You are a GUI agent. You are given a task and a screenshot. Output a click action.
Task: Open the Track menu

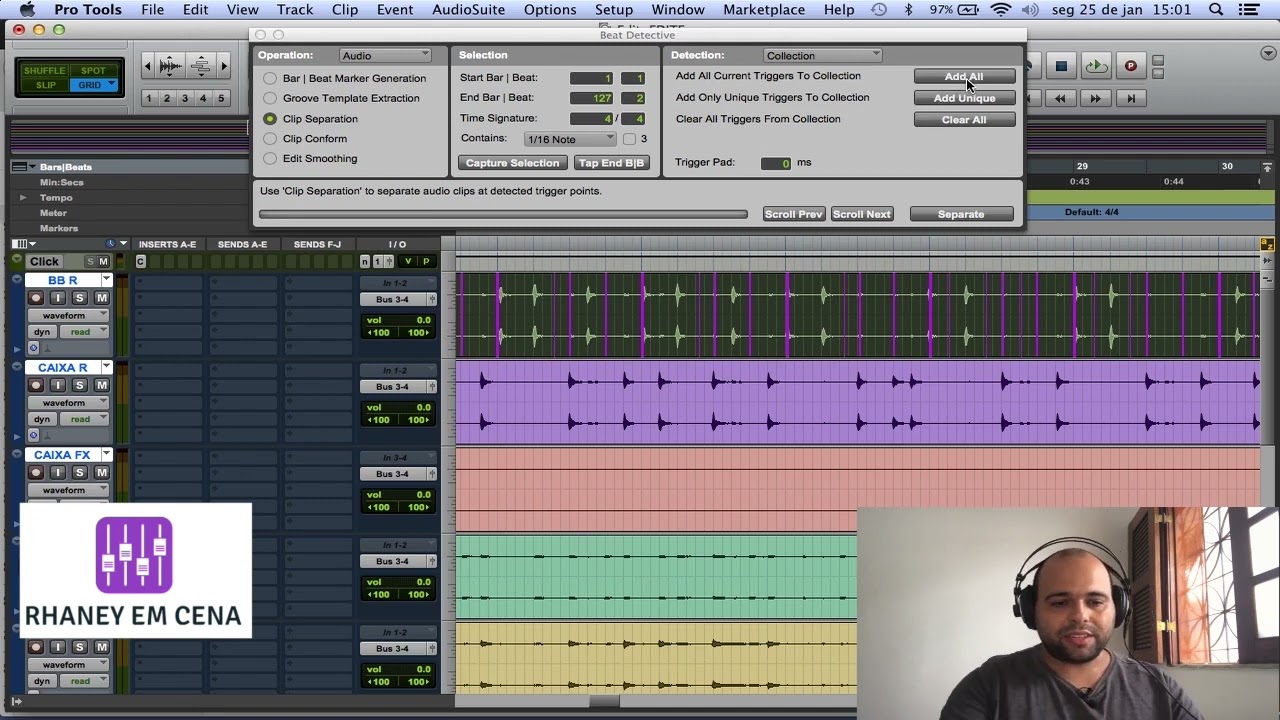point(295,10)
